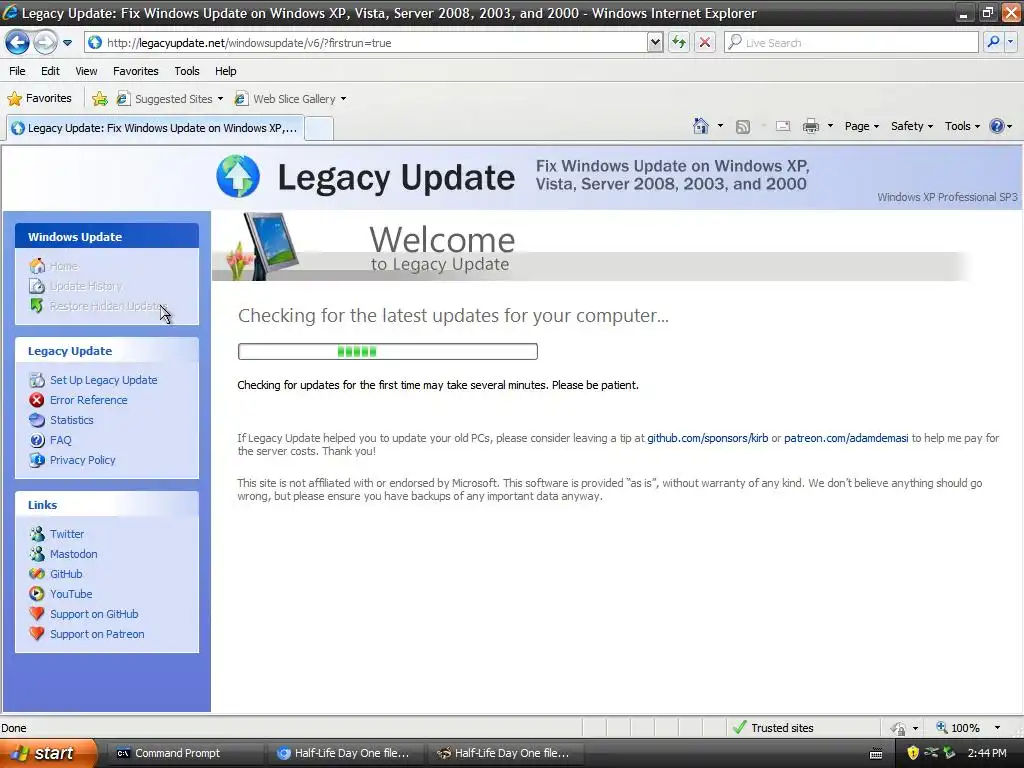Open the Favorites star panel button
The width and height of the screenshot is (1024, 768).
pos(39,99)
